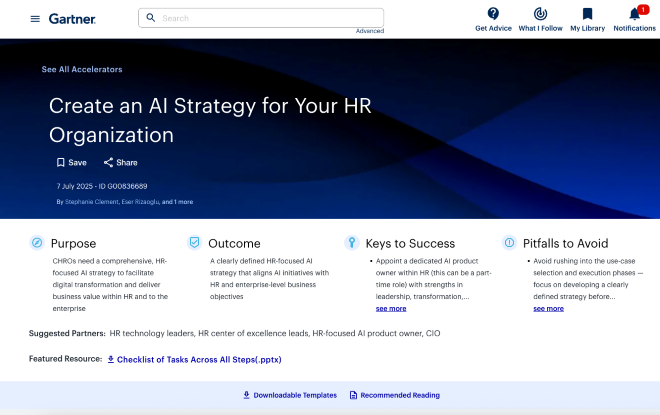The height and width of the screenshot is (415, 660).
Task: Show the 'and 1 more' authors
Action: (x=178, y=202)
